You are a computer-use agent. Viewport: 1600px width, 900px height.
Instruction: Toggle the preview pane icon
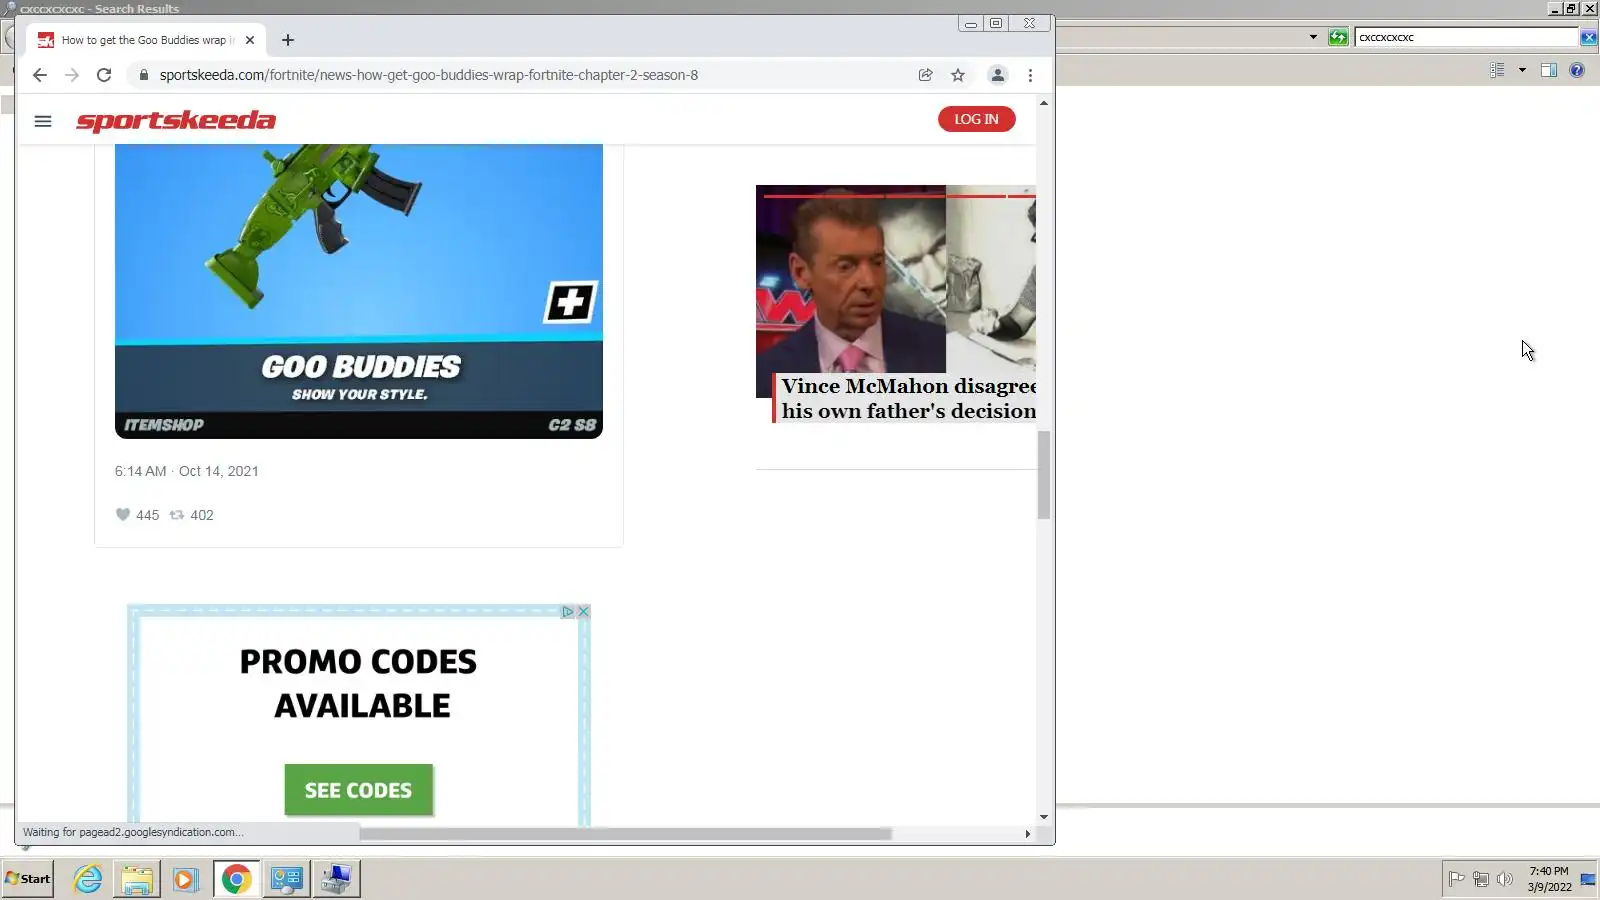[x=1549, y=70]
